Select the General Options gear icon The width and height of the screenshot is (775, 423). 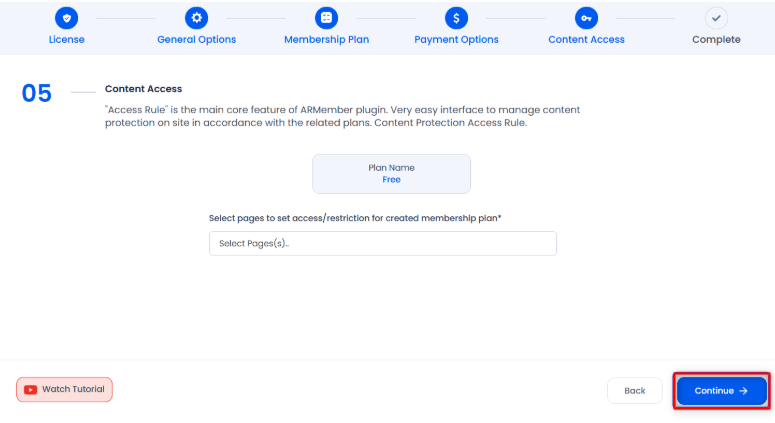pyautogui.click(x=196, y=18)
